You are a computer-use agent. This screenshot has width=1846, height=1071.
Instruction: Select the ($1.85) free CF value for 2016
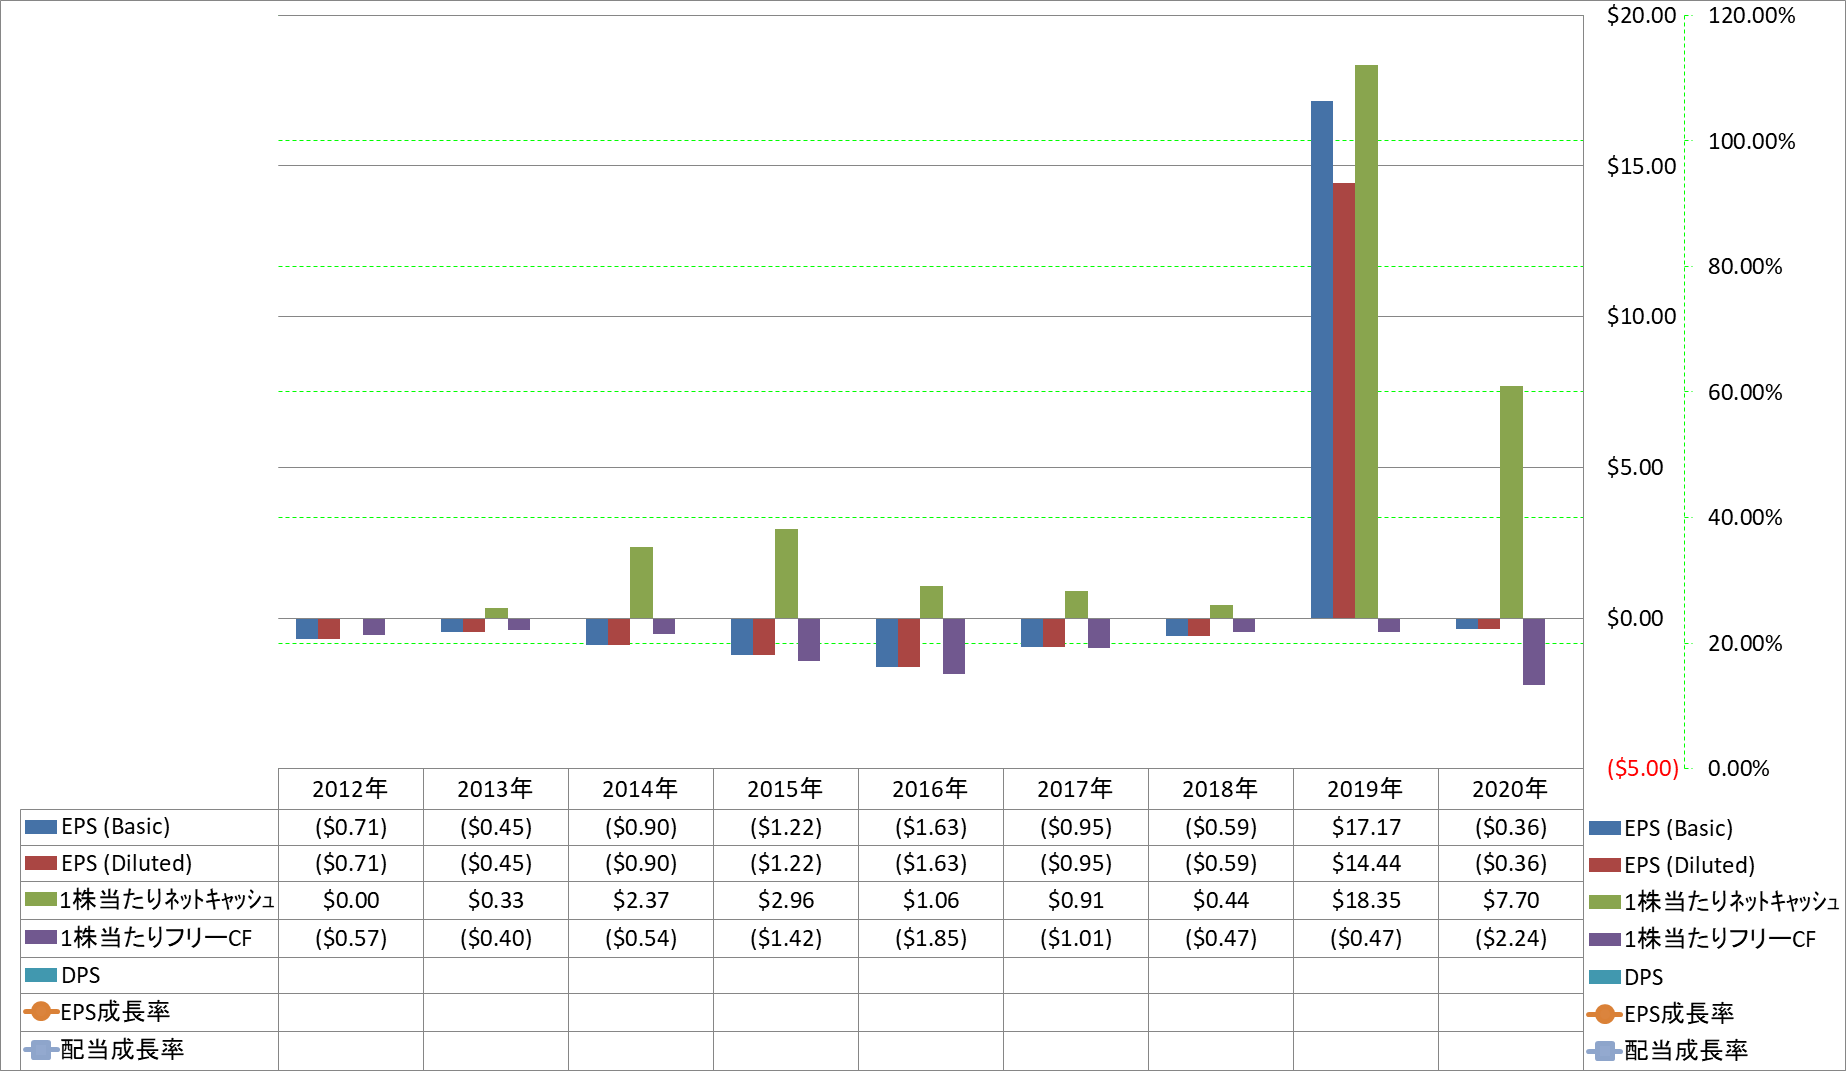931,938
